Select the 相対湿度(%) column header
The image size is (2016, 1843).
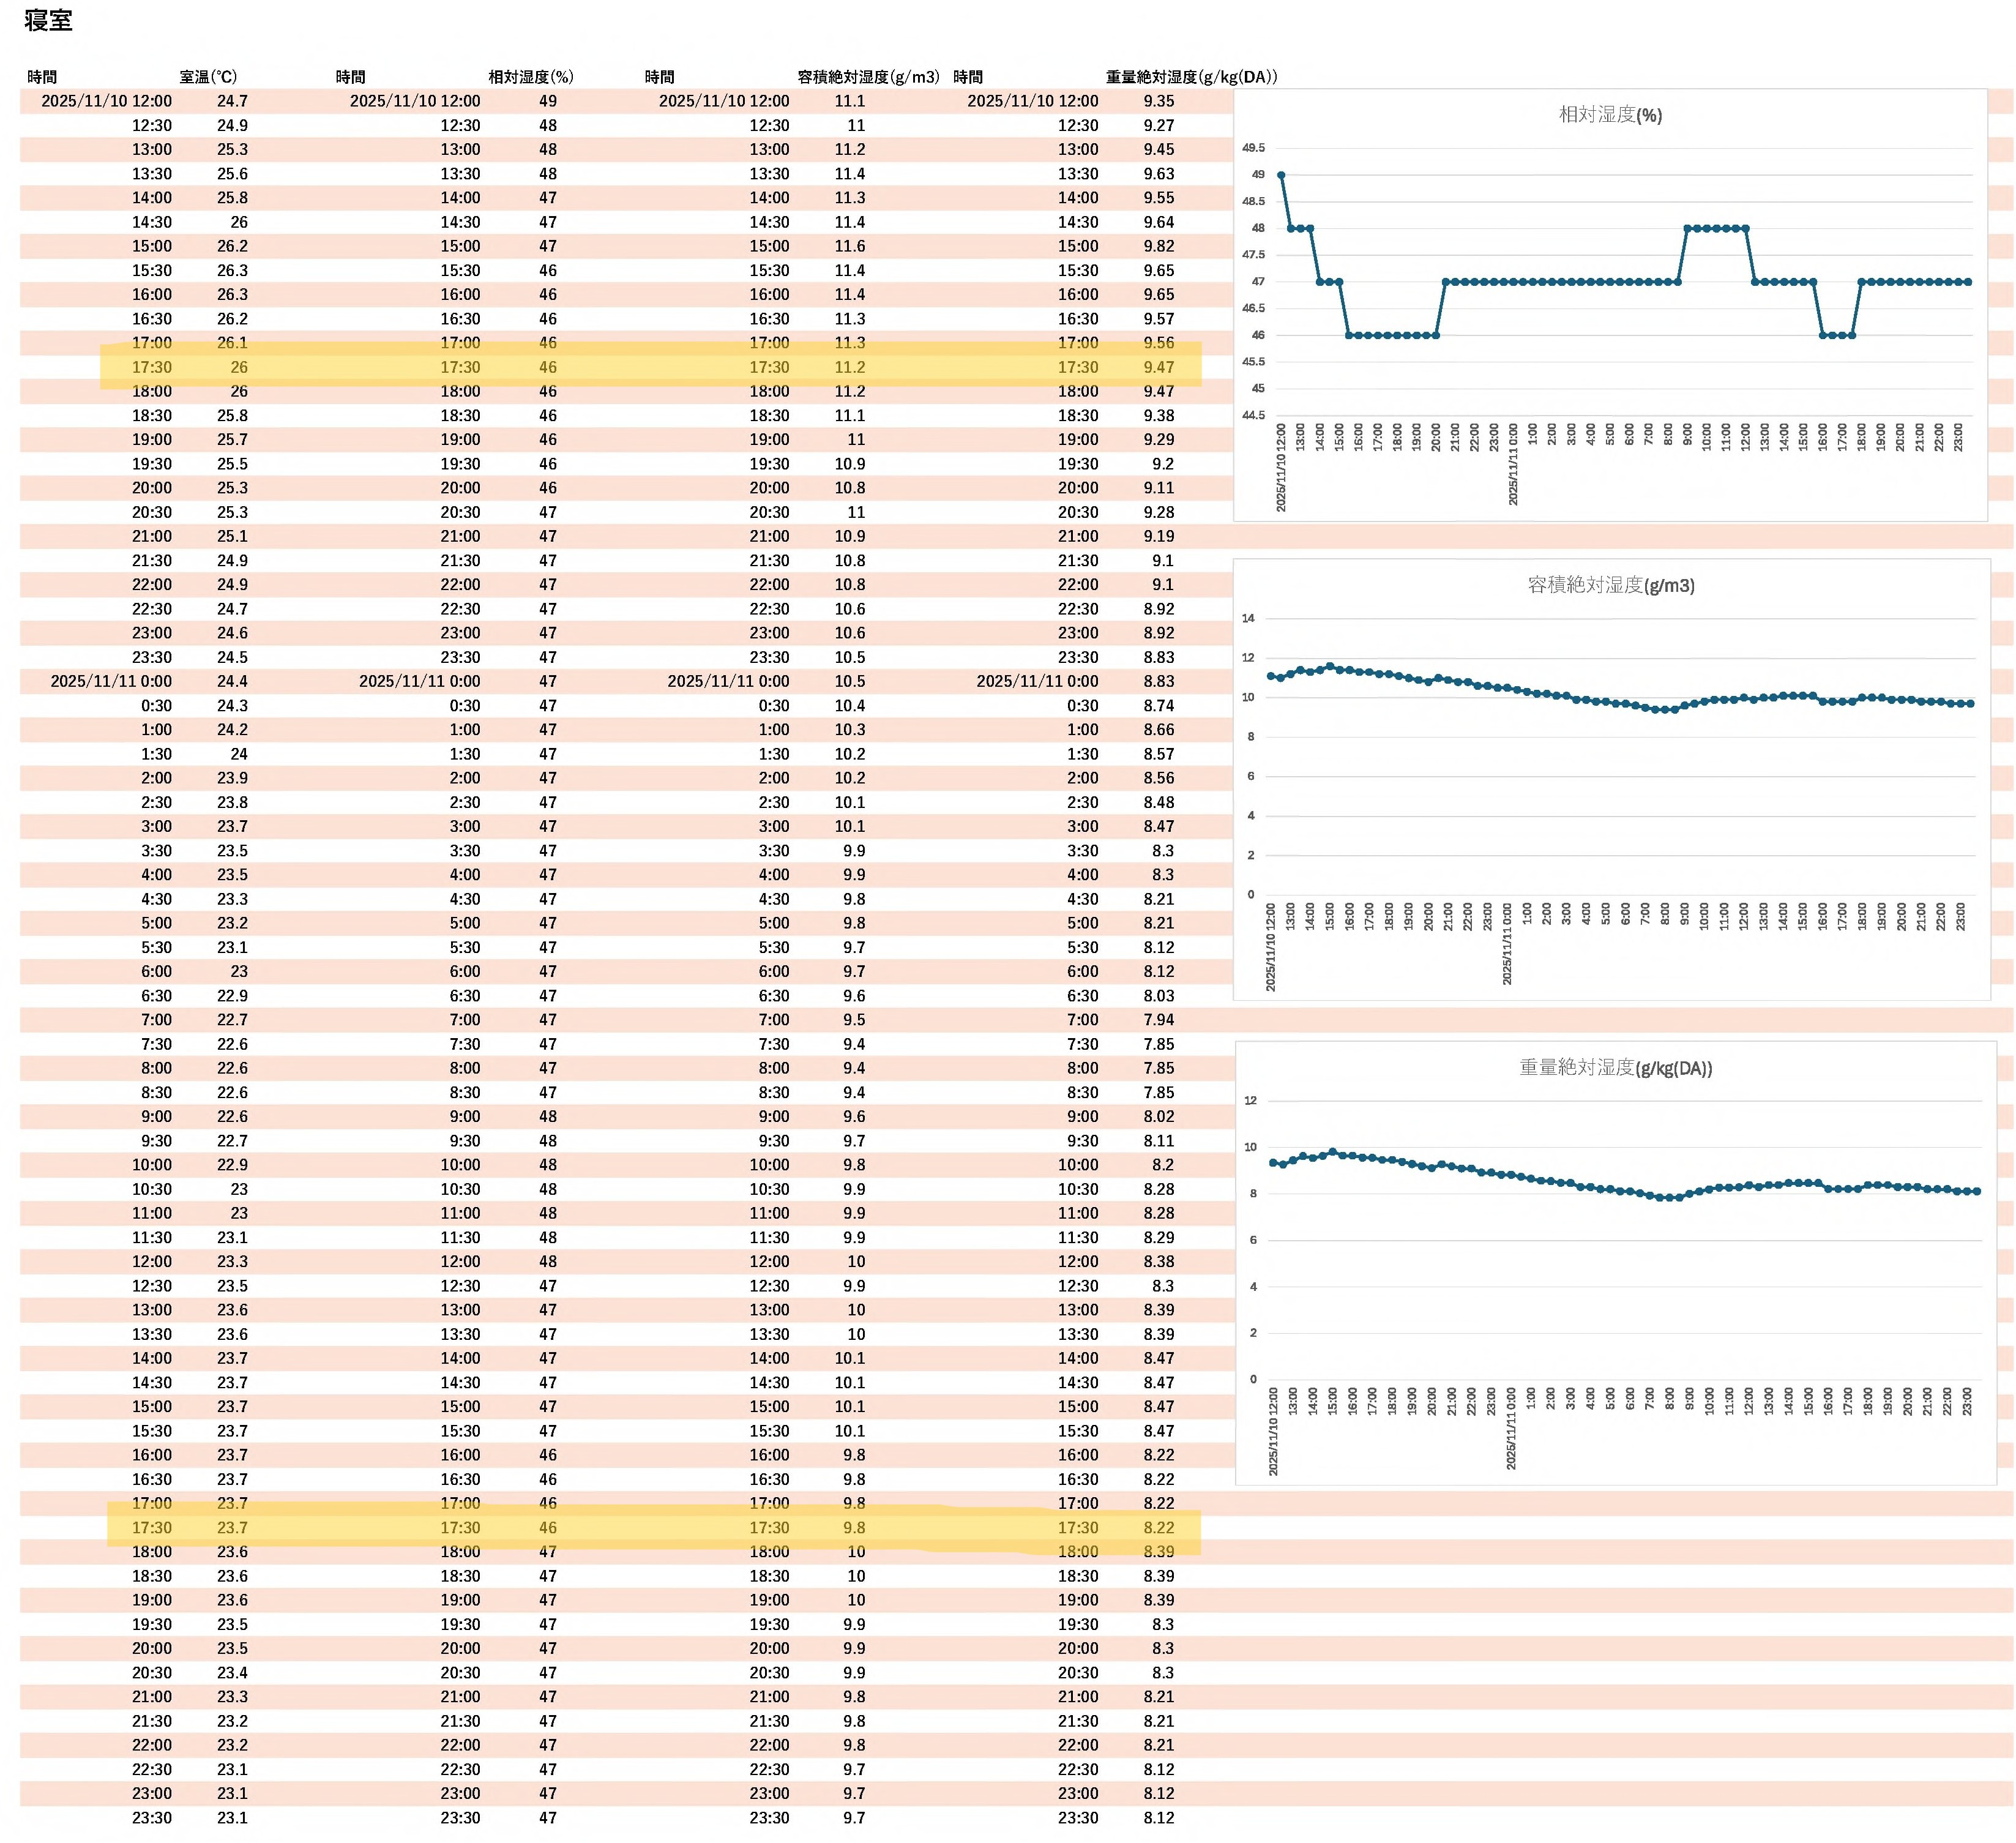click(530, 77)
